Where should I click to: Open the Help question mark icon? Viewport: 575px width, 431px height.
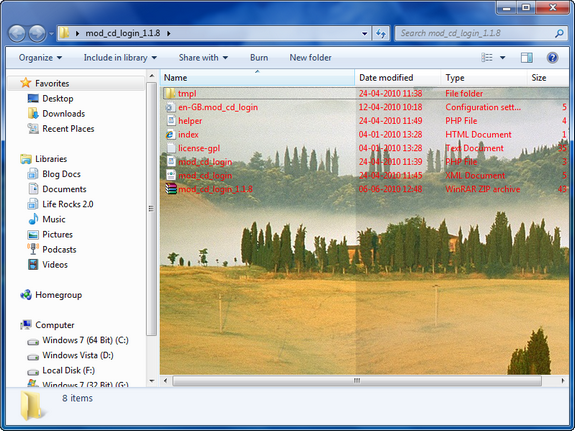[552, 58]
